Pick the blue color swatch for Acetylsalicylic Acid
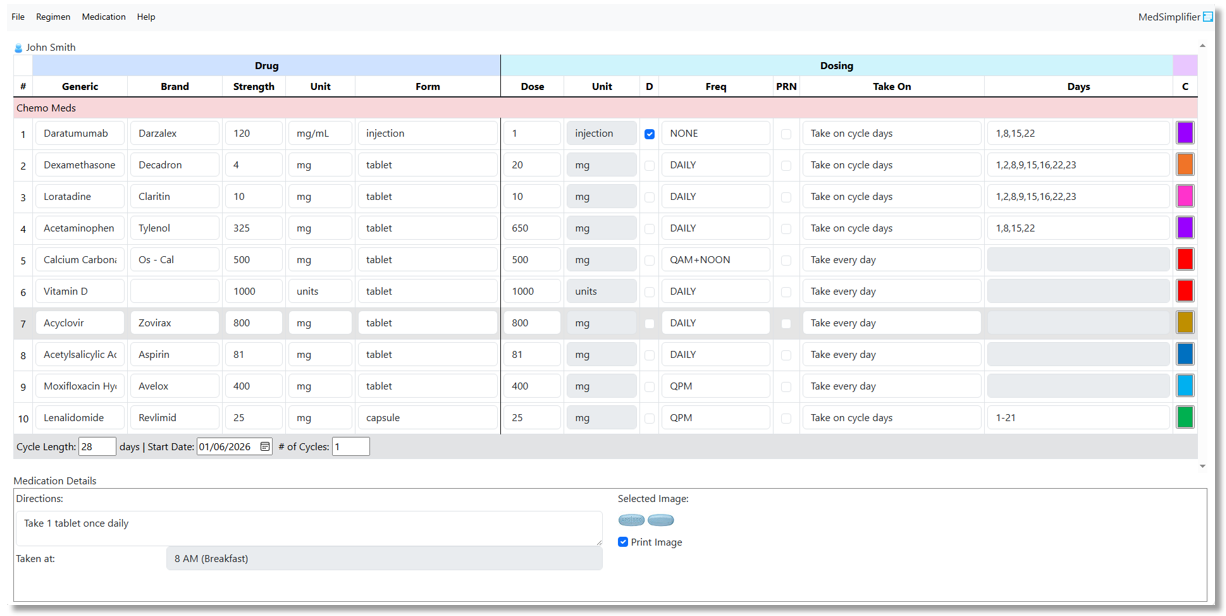The height and width of the screenshot is (616, 1226). pos(1185,355)
